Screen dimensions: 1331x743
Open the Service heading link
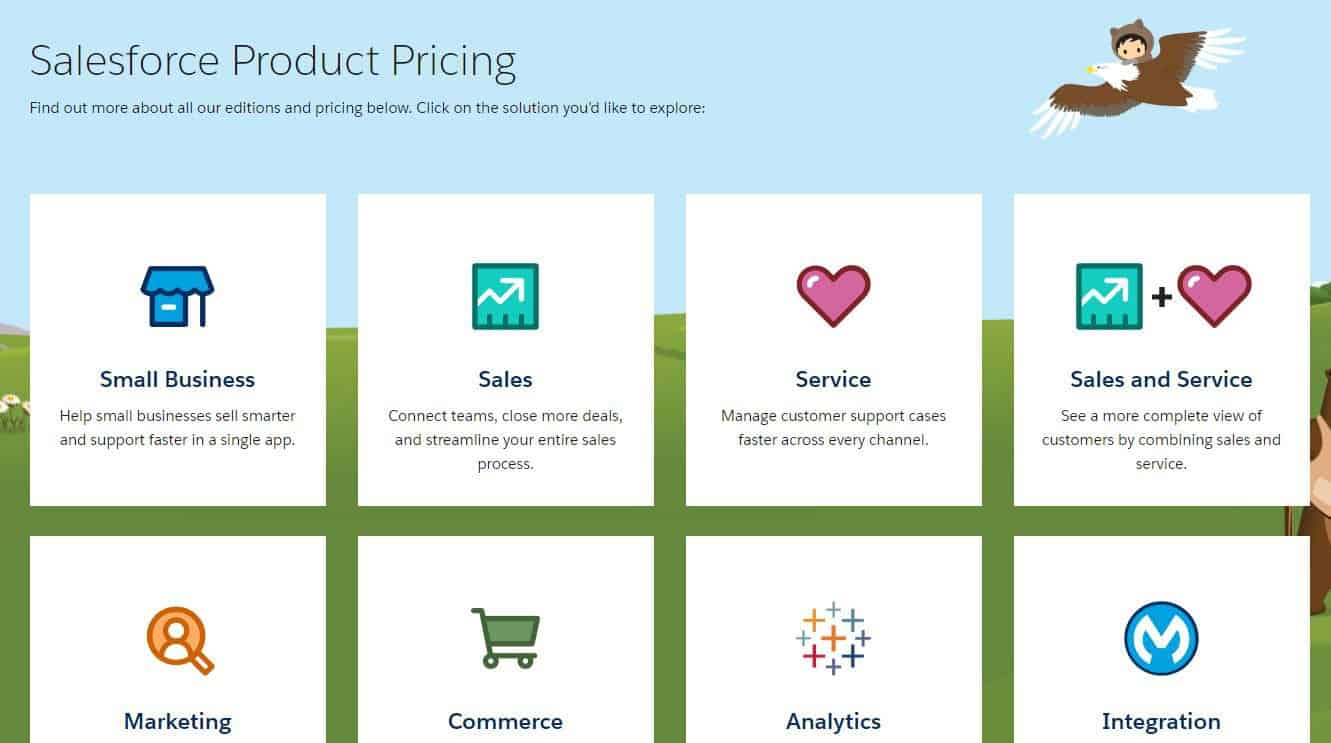pos(833,379)
